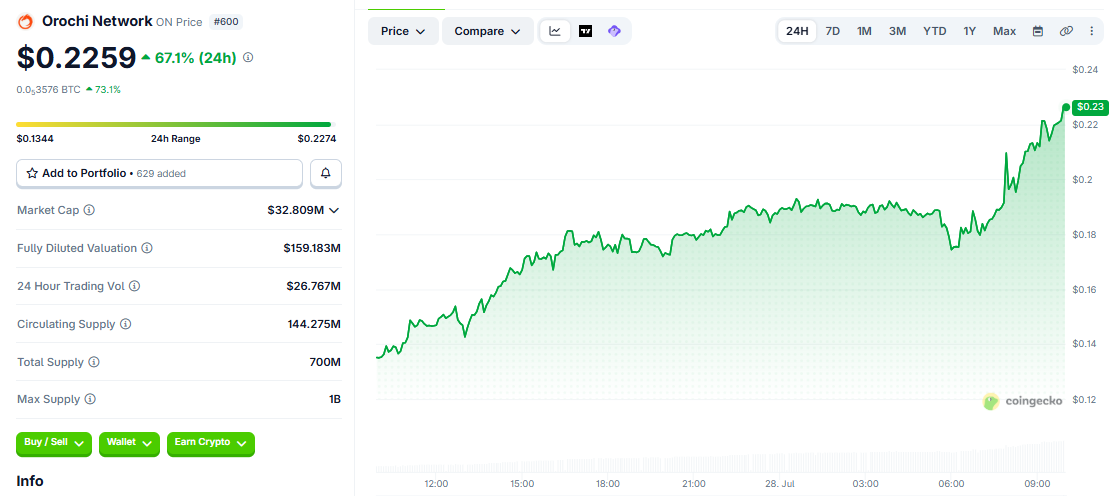Click the 0.0₅3576 BTC price text
The width and height of the screenshot is (1117, 496).
click(48, 90)
